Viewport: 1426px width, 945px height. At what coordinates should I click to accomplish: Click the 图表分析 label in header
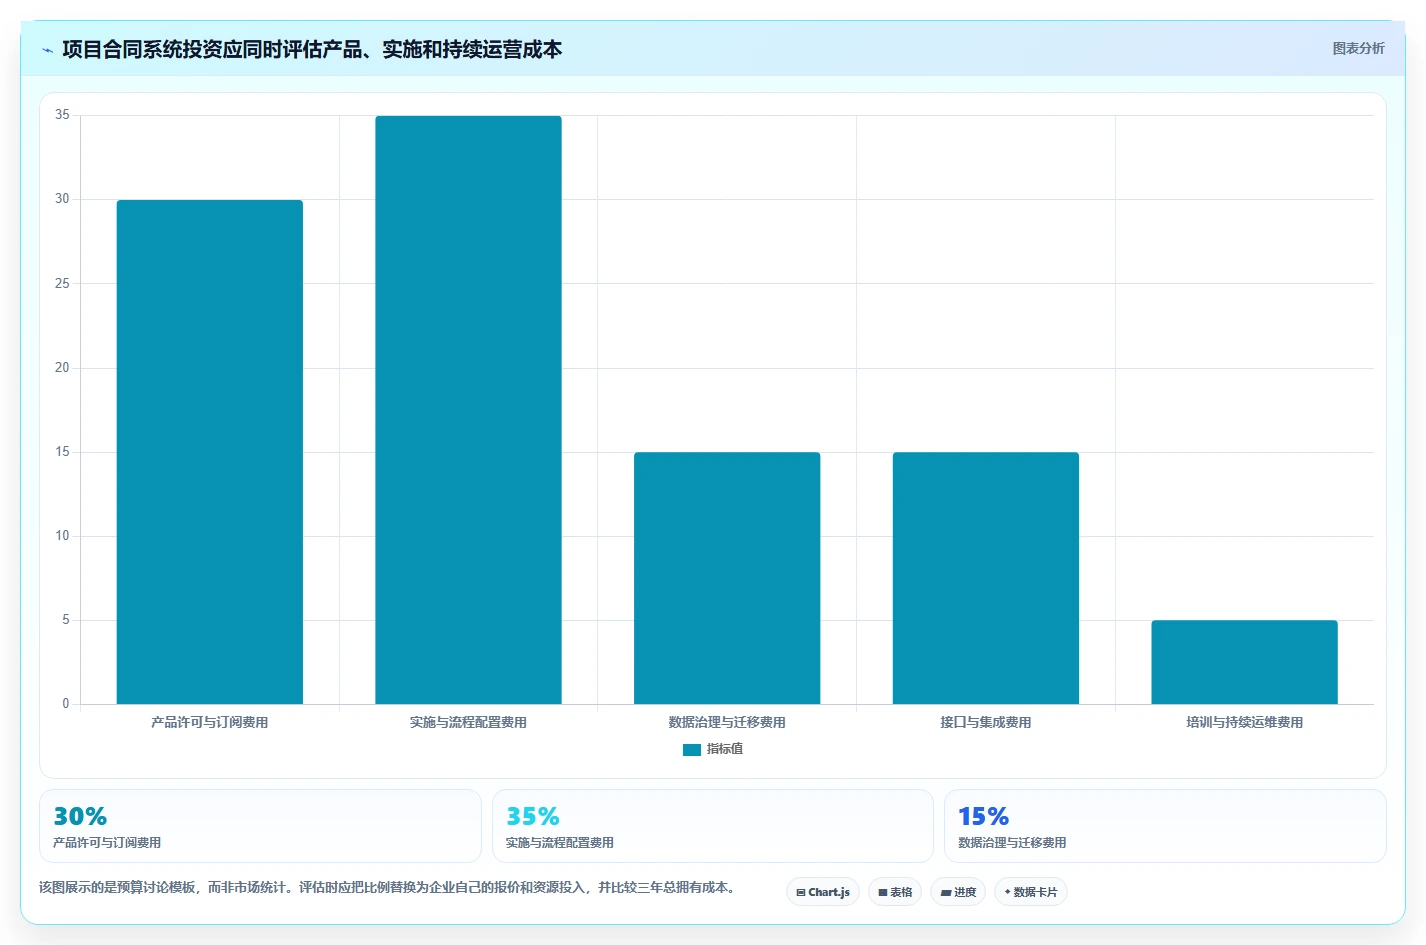[1358, 48]
